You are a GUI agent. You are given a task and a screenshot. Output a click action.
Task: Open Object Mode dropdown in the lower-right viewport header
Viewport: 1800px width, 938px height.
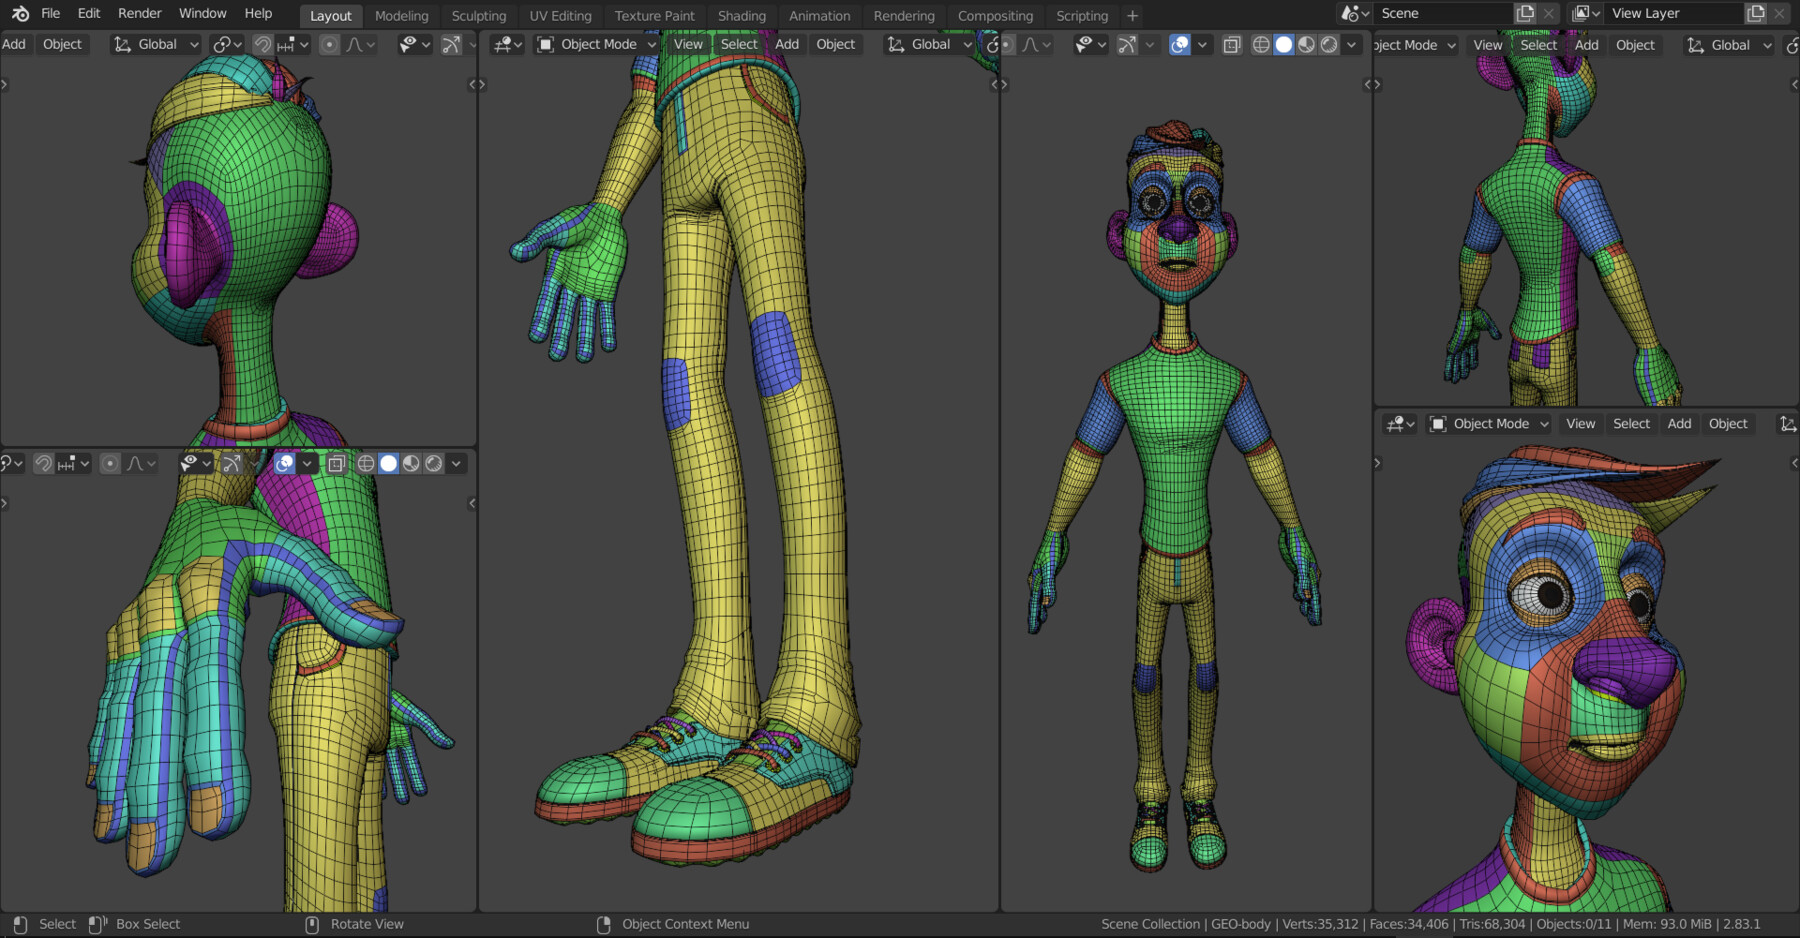coord(1490,424)
